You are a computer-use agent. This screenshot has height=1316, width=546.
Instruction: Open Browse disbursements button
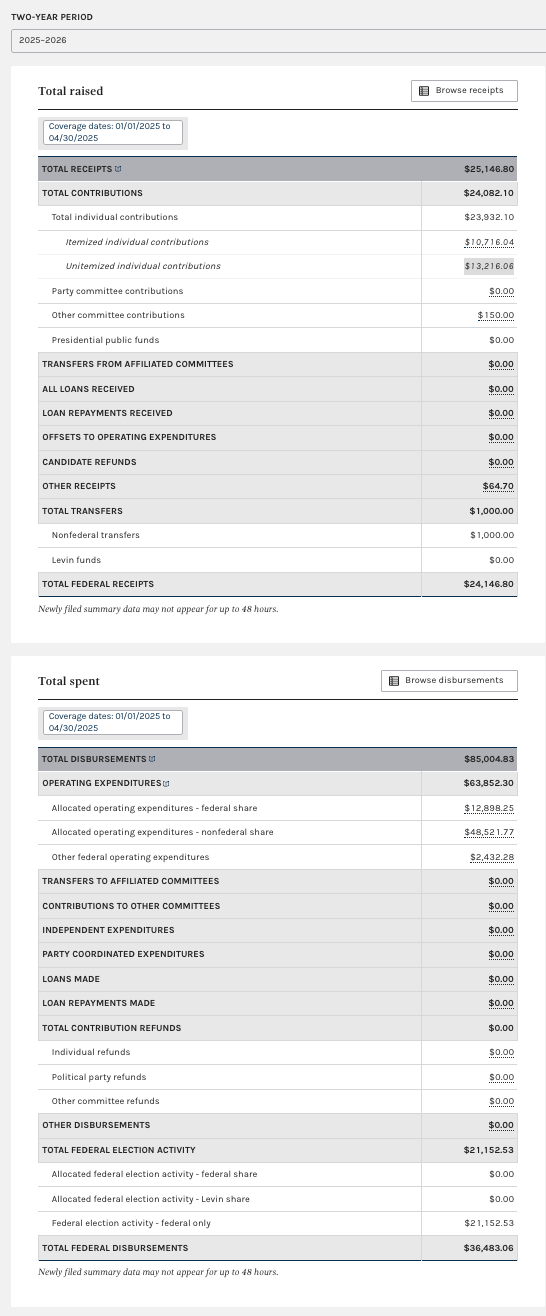[x=450, y=681]
